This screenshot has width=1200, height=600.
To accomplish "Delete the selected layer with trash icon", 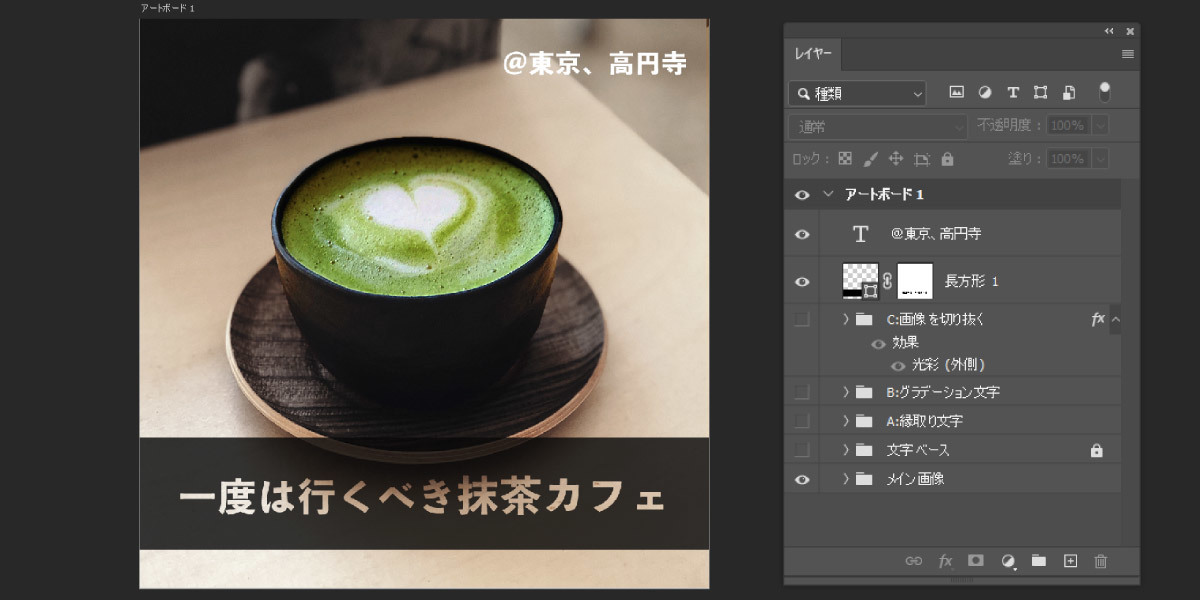I will click(x=1101, y=561).
